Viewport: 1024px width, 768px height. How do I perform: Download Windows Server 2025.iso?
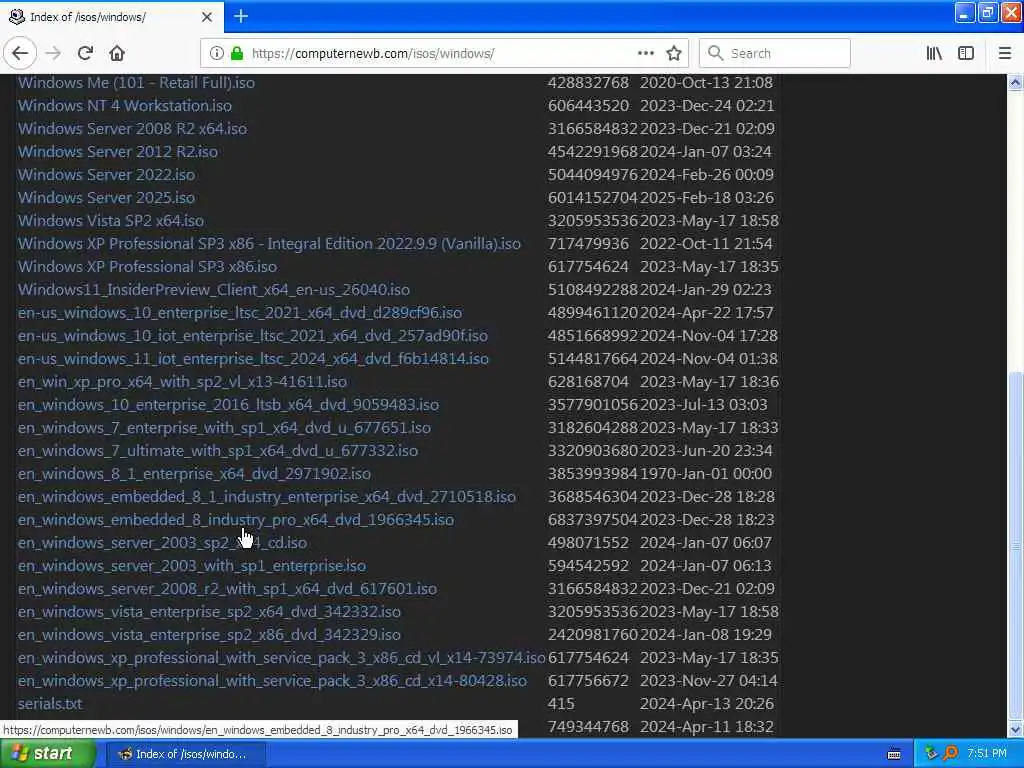pyautogui.click(x=106, y=198)
